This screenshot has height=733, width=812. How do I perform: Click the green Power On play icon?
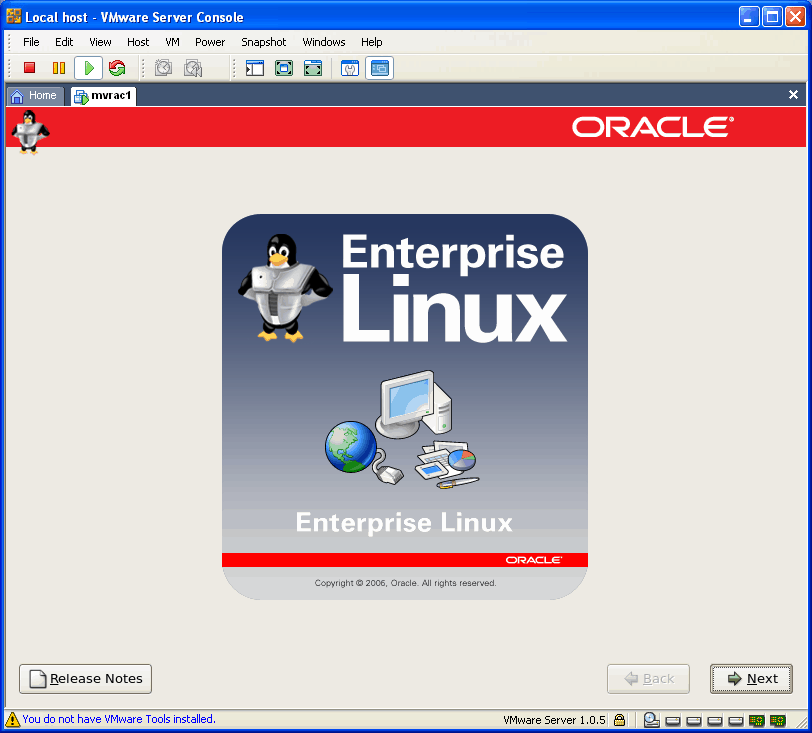[x=88, y=68]
